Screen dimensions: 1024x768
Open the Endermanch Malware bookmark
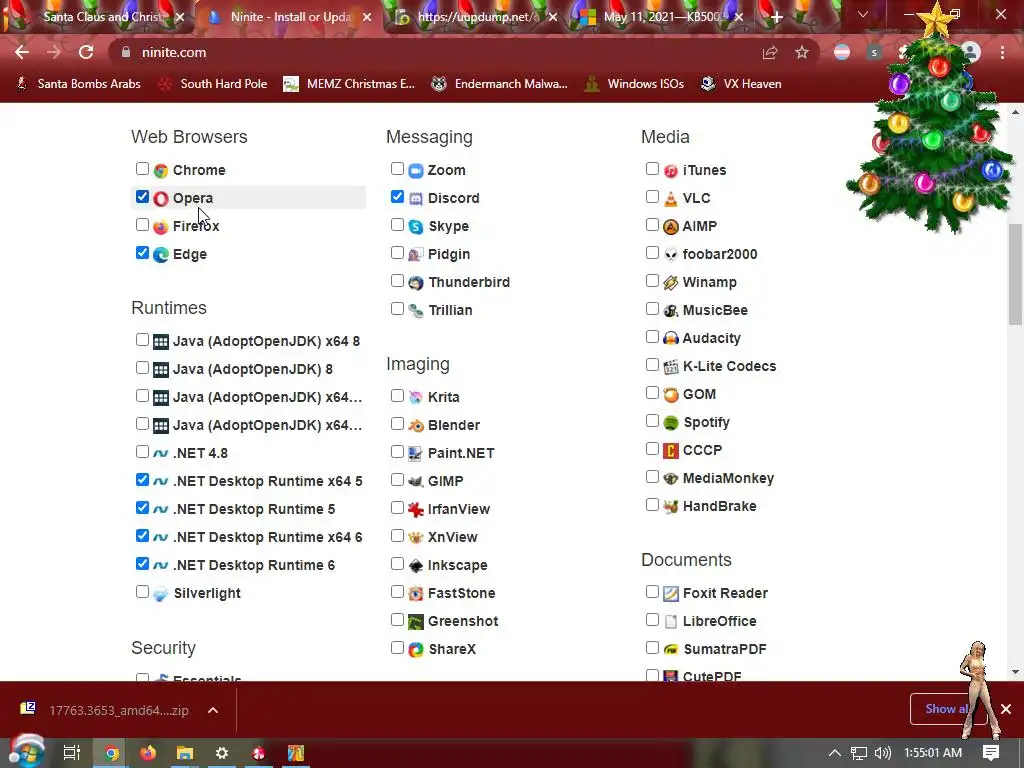pos(500,84)
